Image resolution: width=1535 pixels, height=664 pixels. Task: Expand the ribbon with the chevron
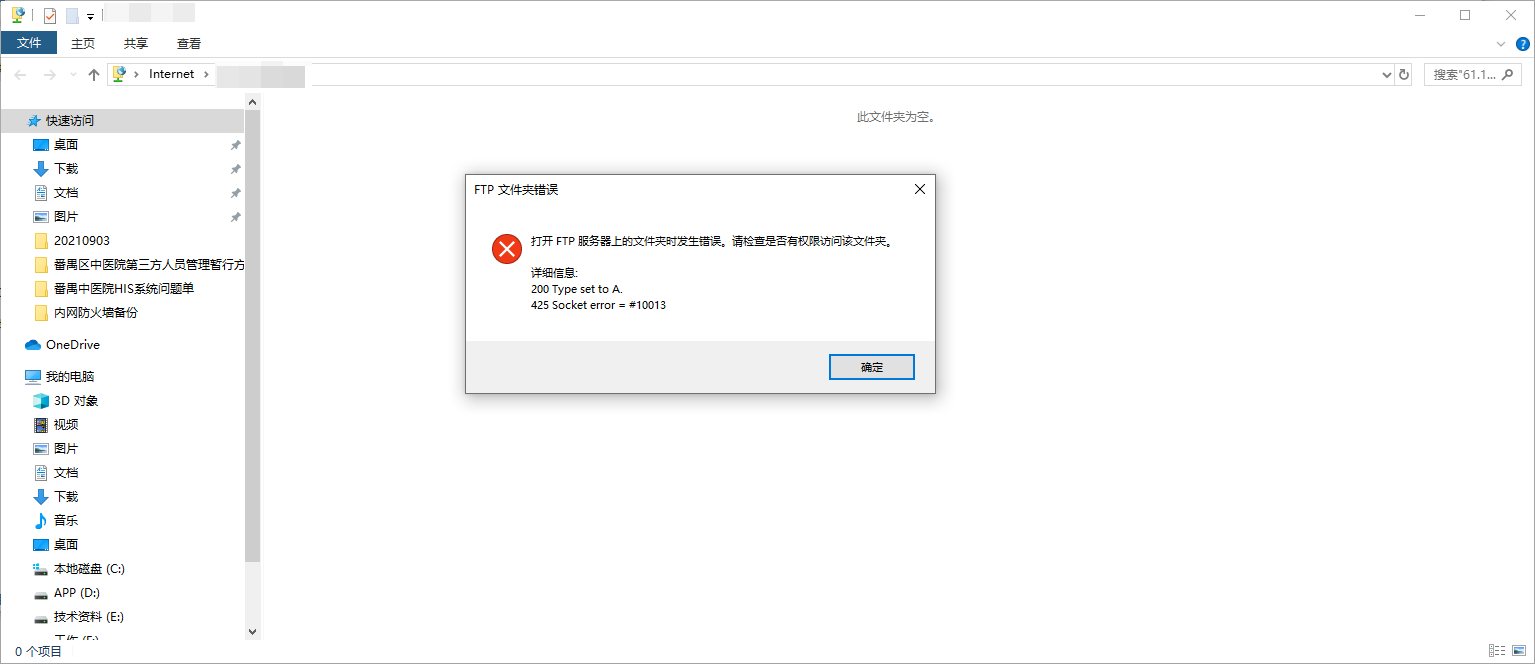1500,44
